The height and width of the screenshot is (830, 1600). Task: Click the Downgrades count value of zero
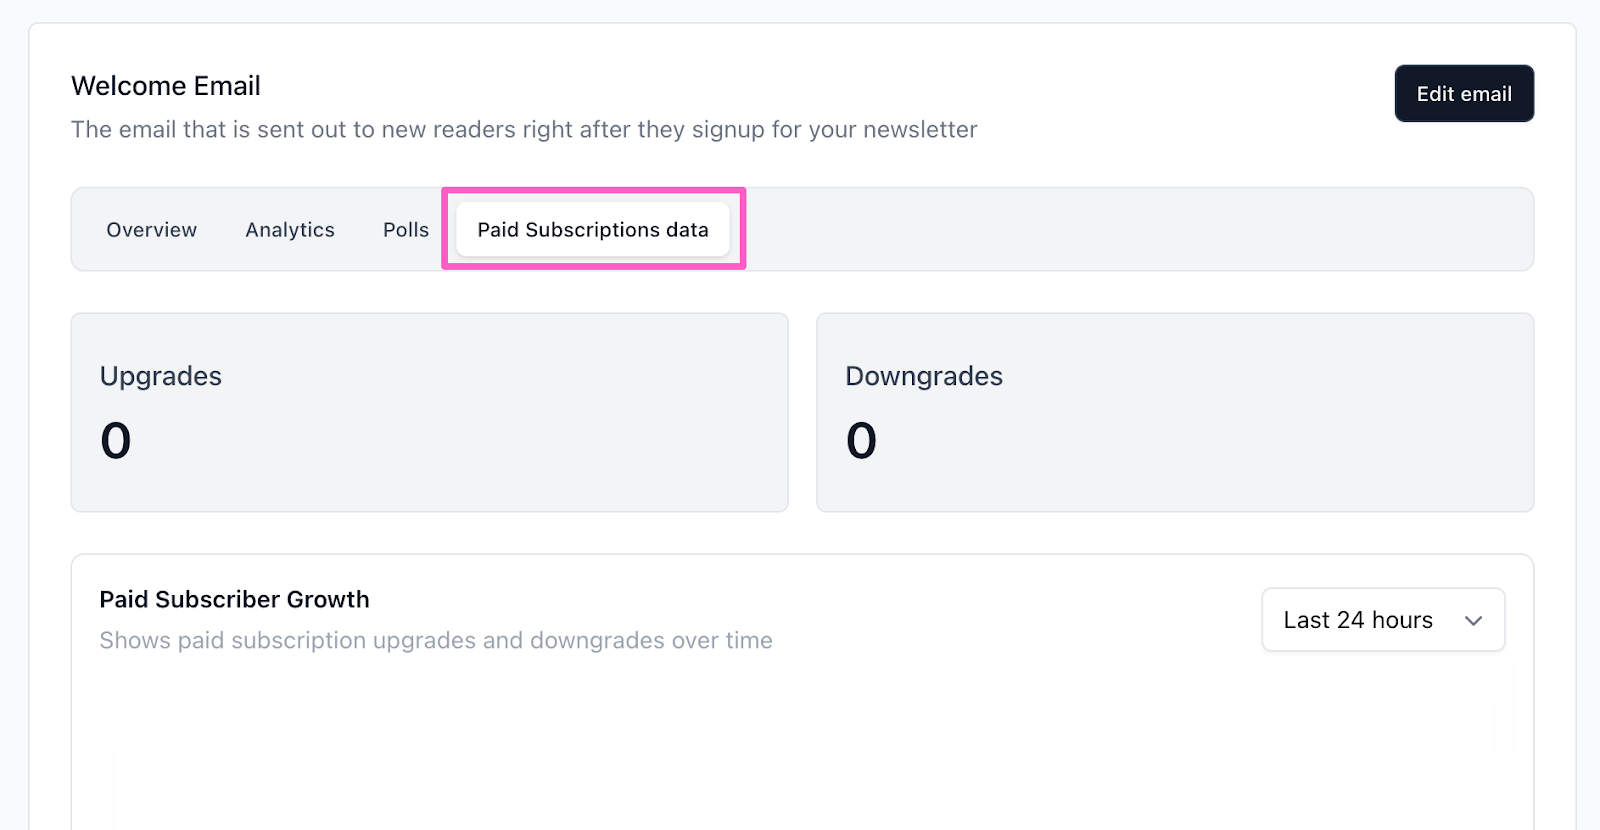tap(861, 441)
